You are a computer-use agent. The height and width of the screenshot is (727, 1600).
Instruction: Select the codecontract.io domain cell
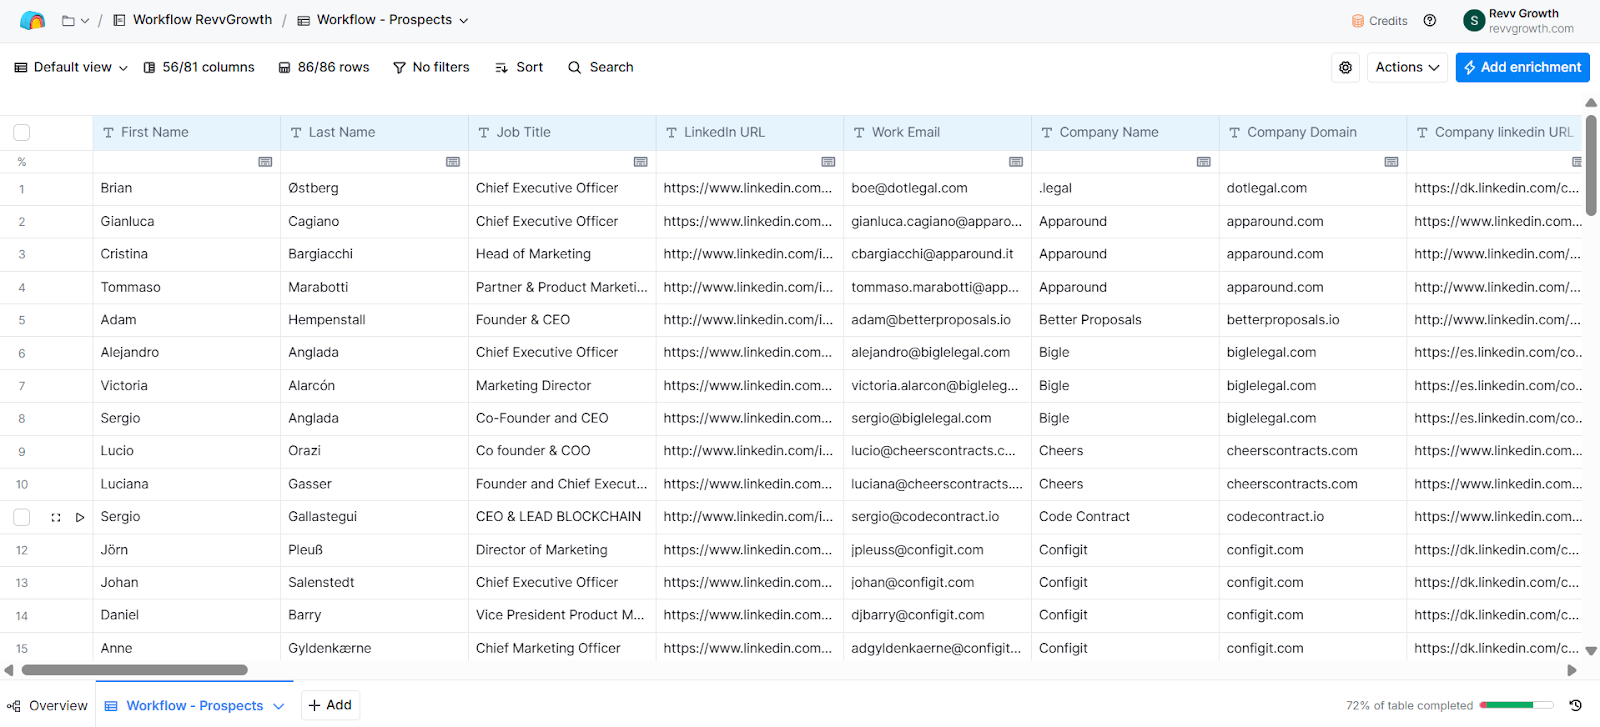click(1313, 517)
